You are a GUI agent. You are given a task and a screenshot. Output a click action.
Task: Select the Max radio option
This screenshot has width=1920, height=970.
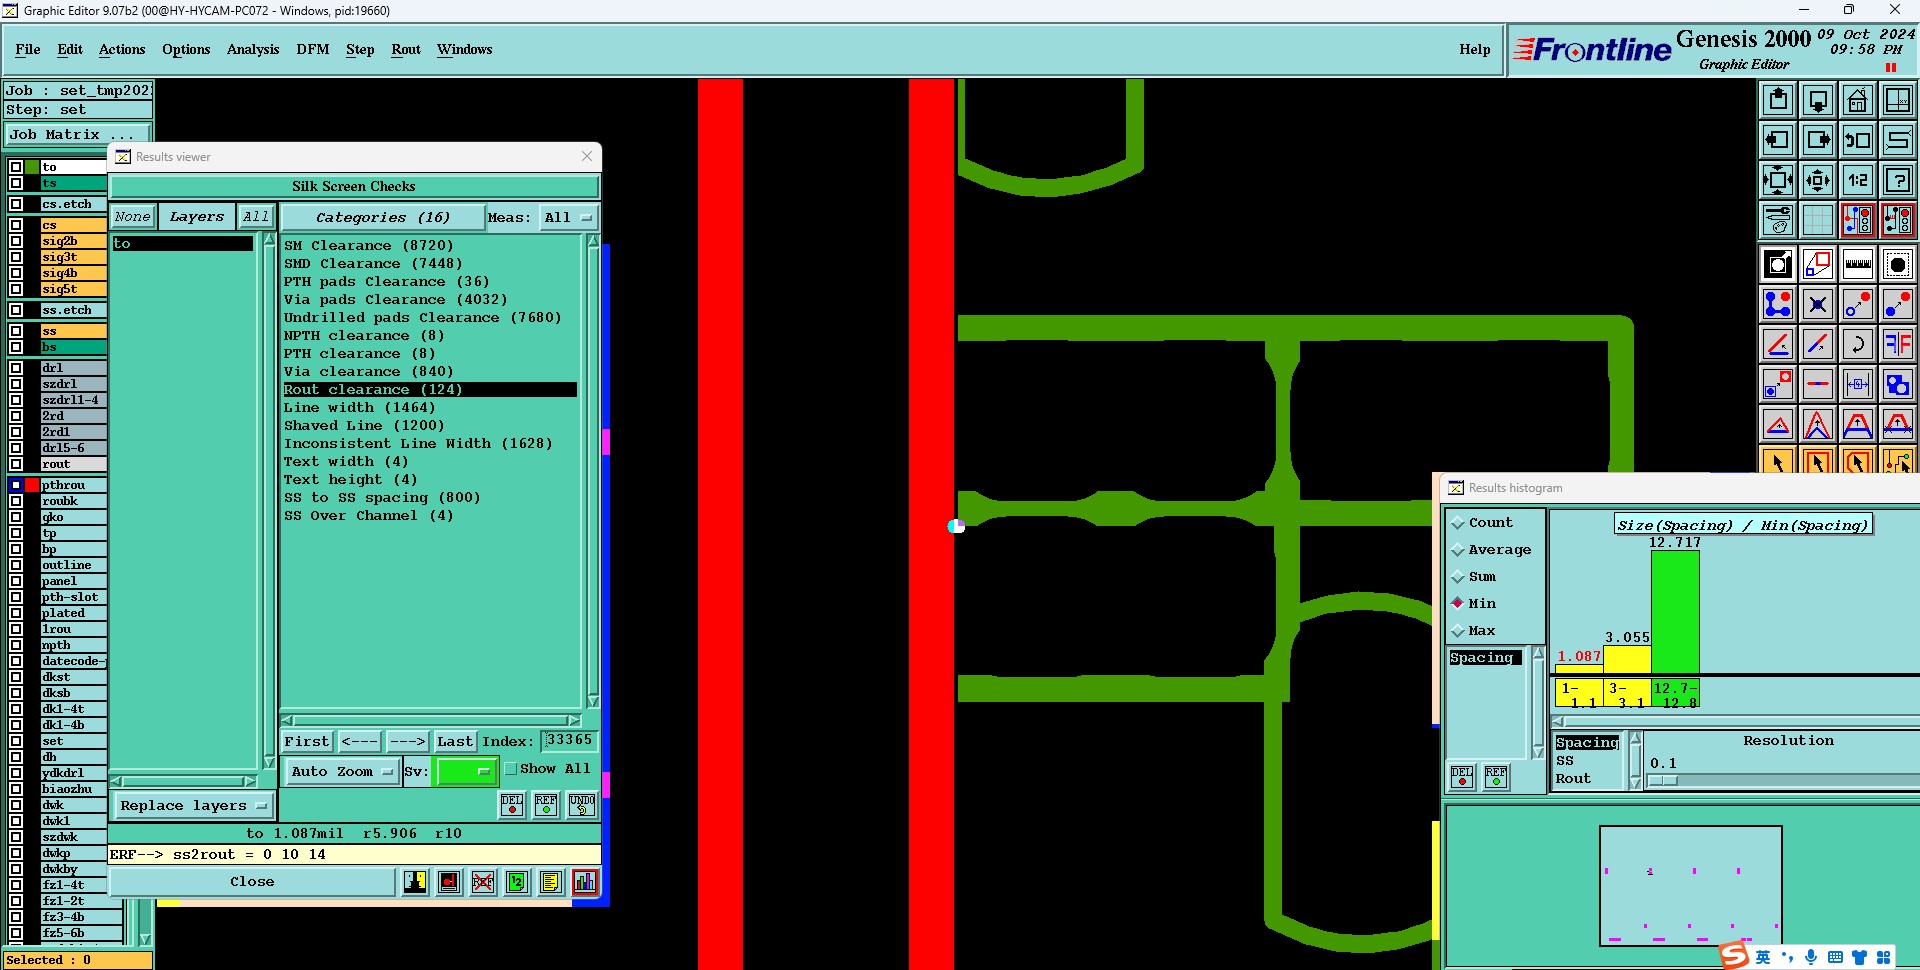(1458, 631)
